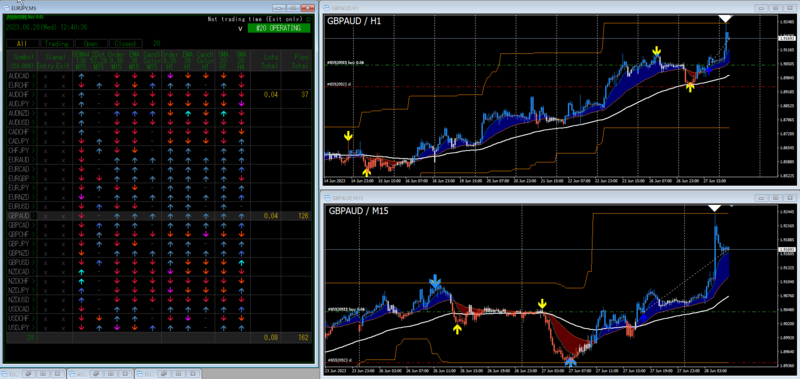Click the cyan SEMA4 arrow for NZDCAD
Viewport: 800px width, 379px height.
[81, 272]
